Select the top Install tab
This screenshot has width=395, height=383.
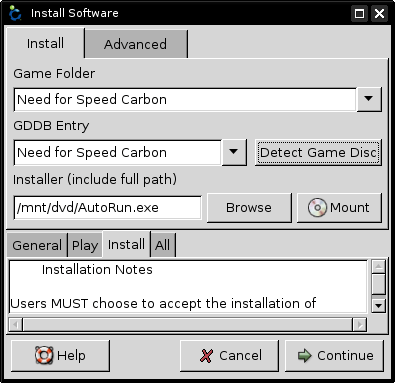point(45,43)
